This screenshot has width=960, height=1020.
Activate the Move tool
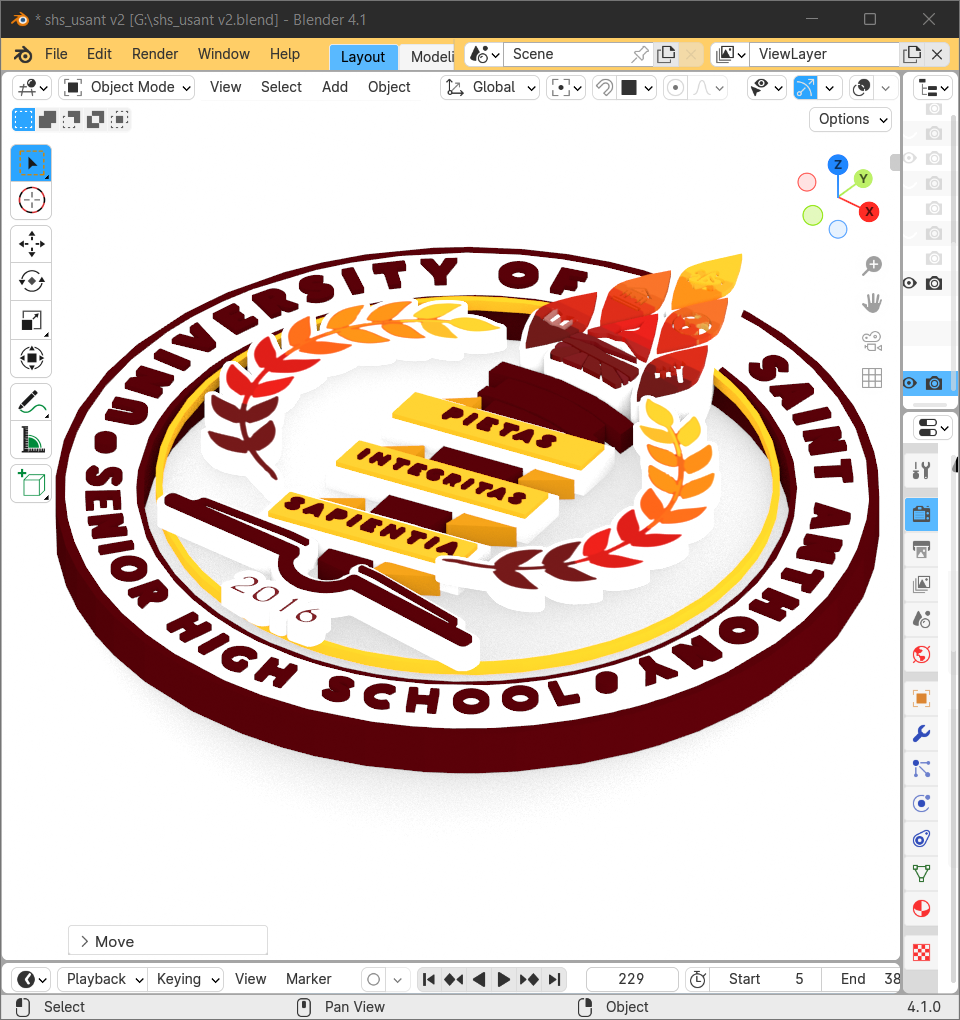tap(31, 244)
